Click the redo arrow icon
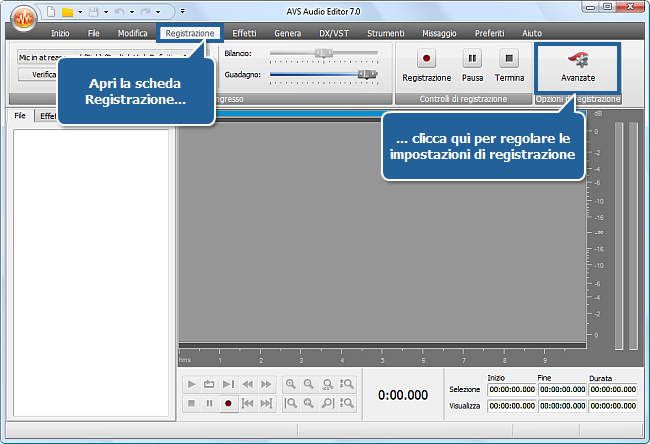 [x=146, y=12]
